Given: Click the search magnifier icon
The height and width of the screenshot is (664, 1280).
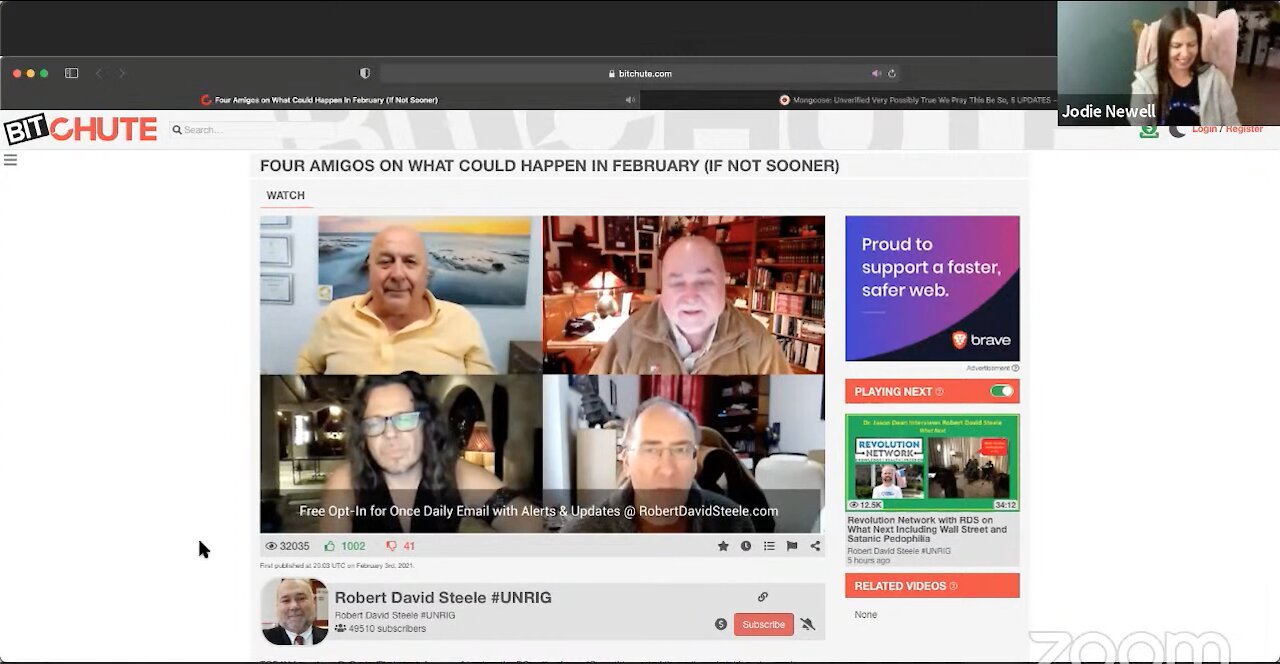Looking at the screenshot, I should pyautogui.click(x=177, y=130).
